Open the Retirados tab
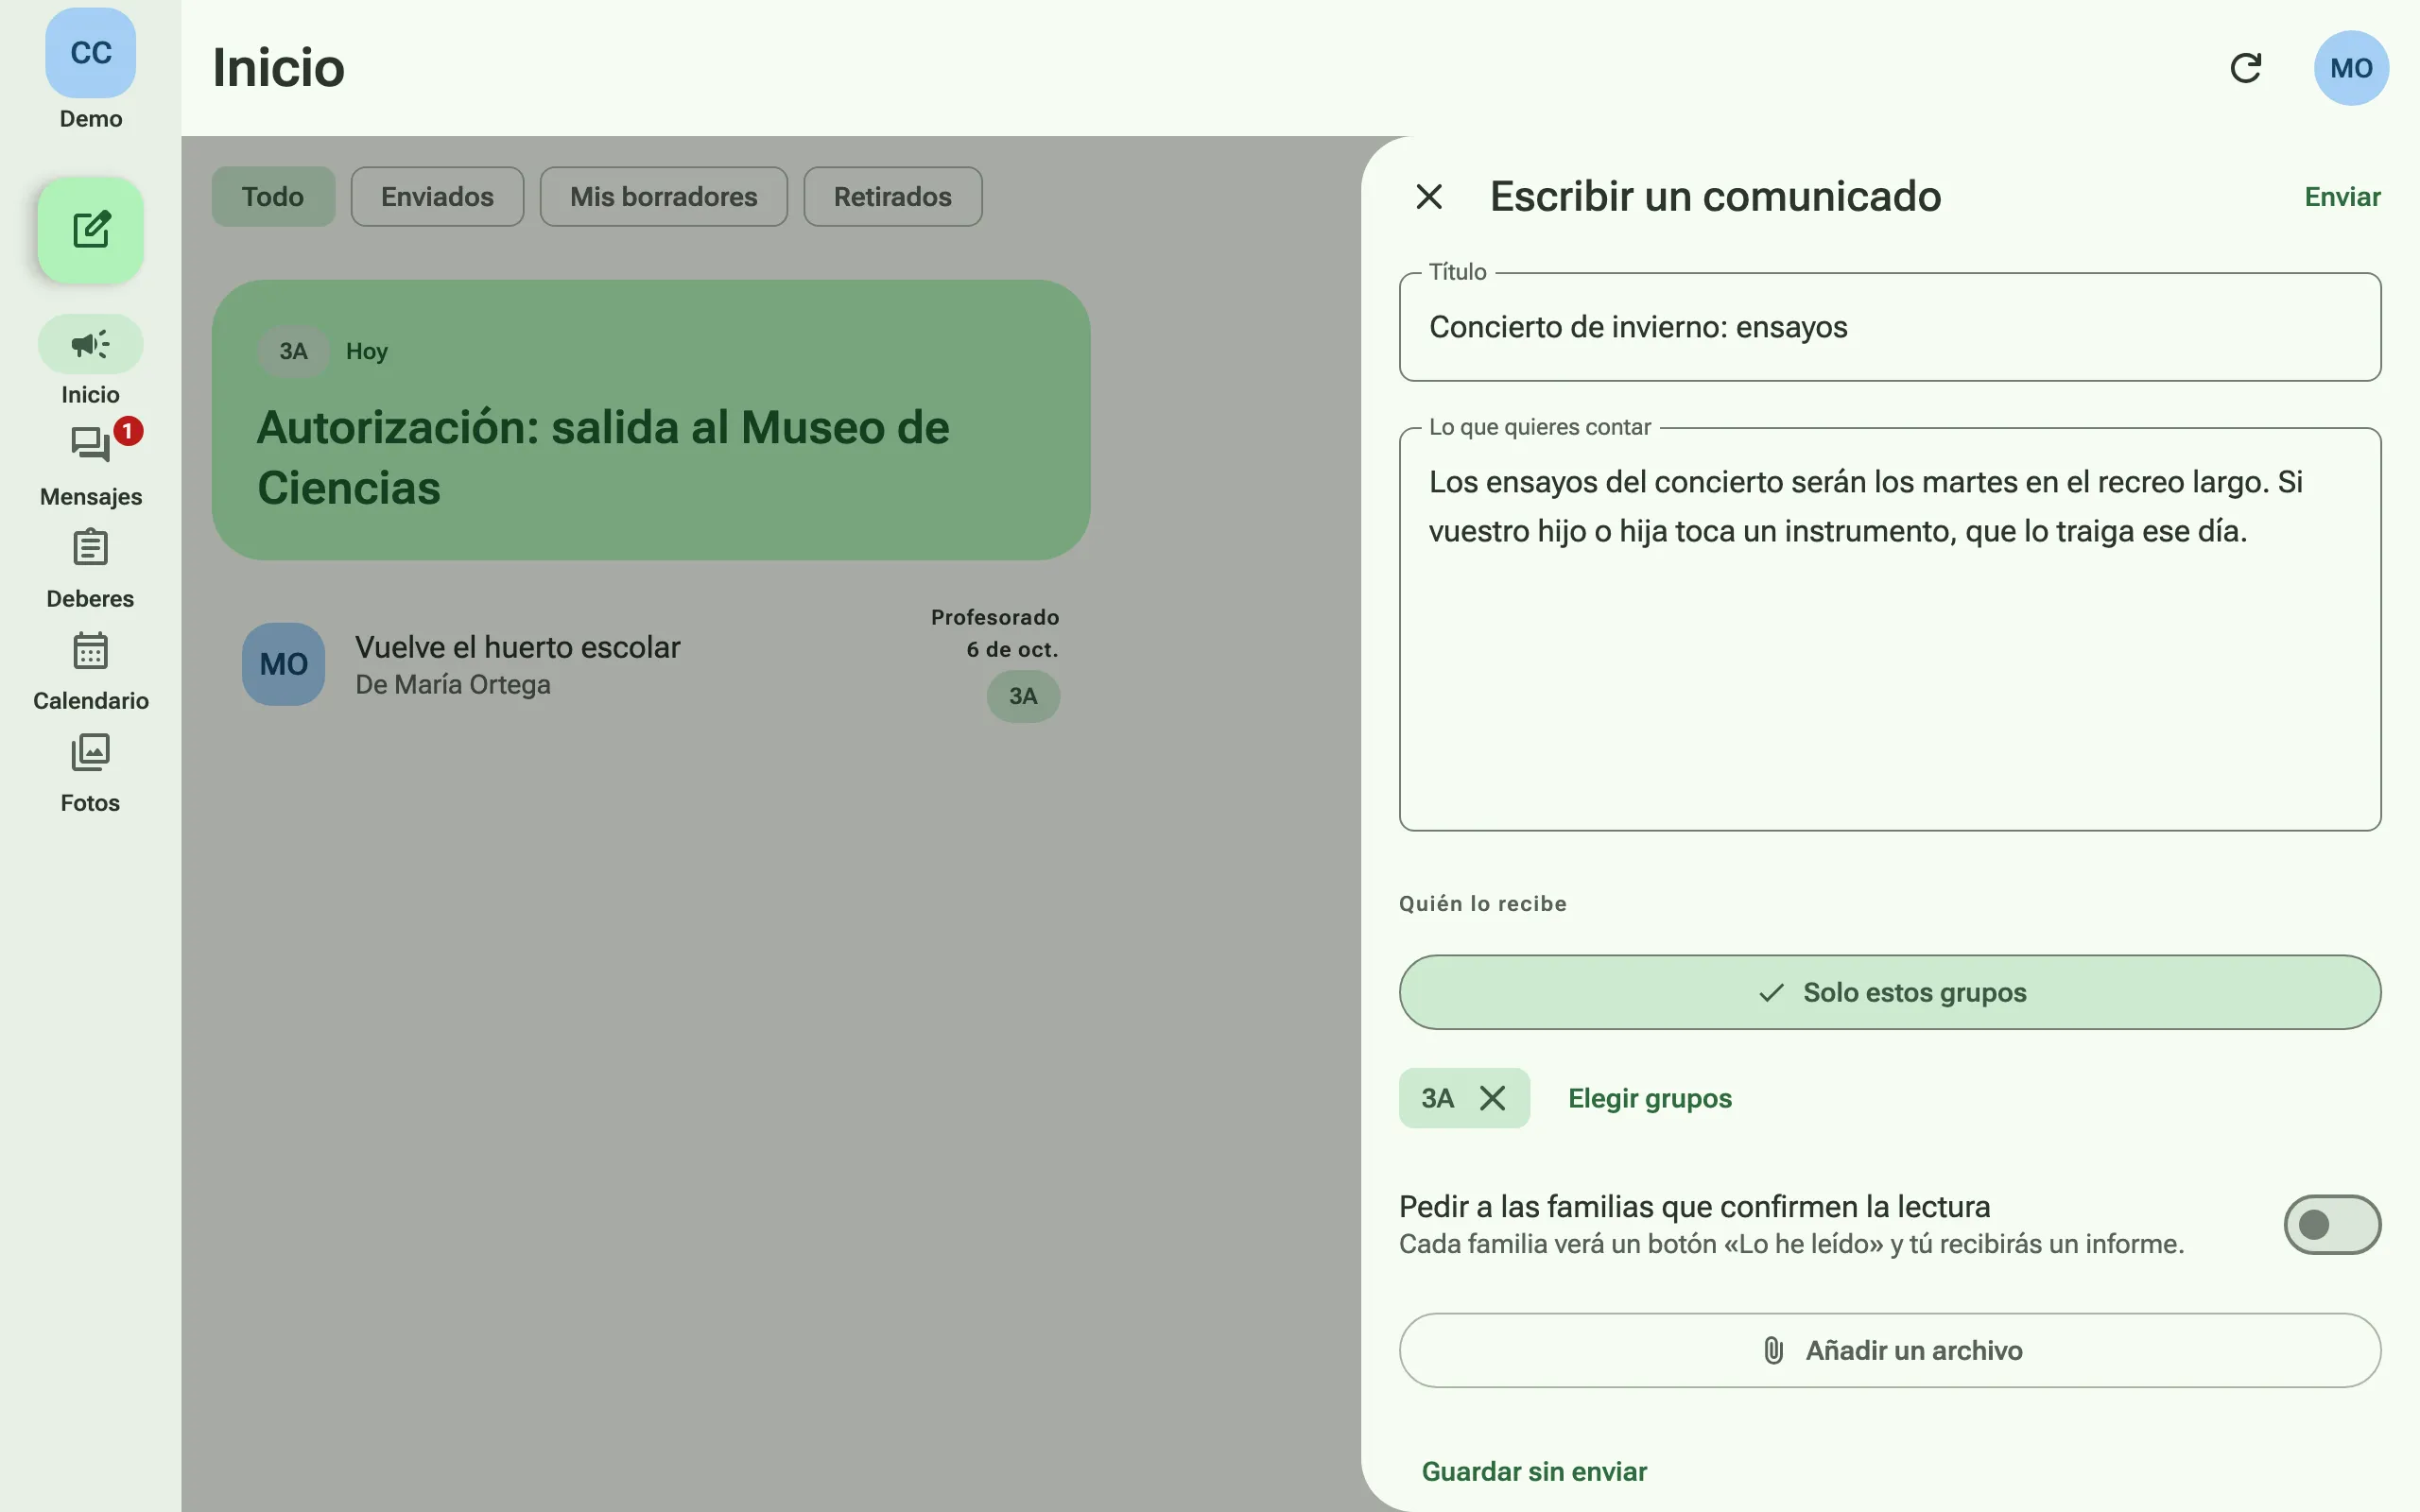The height and width of the screenshot is (1512, 2420). 892,197
